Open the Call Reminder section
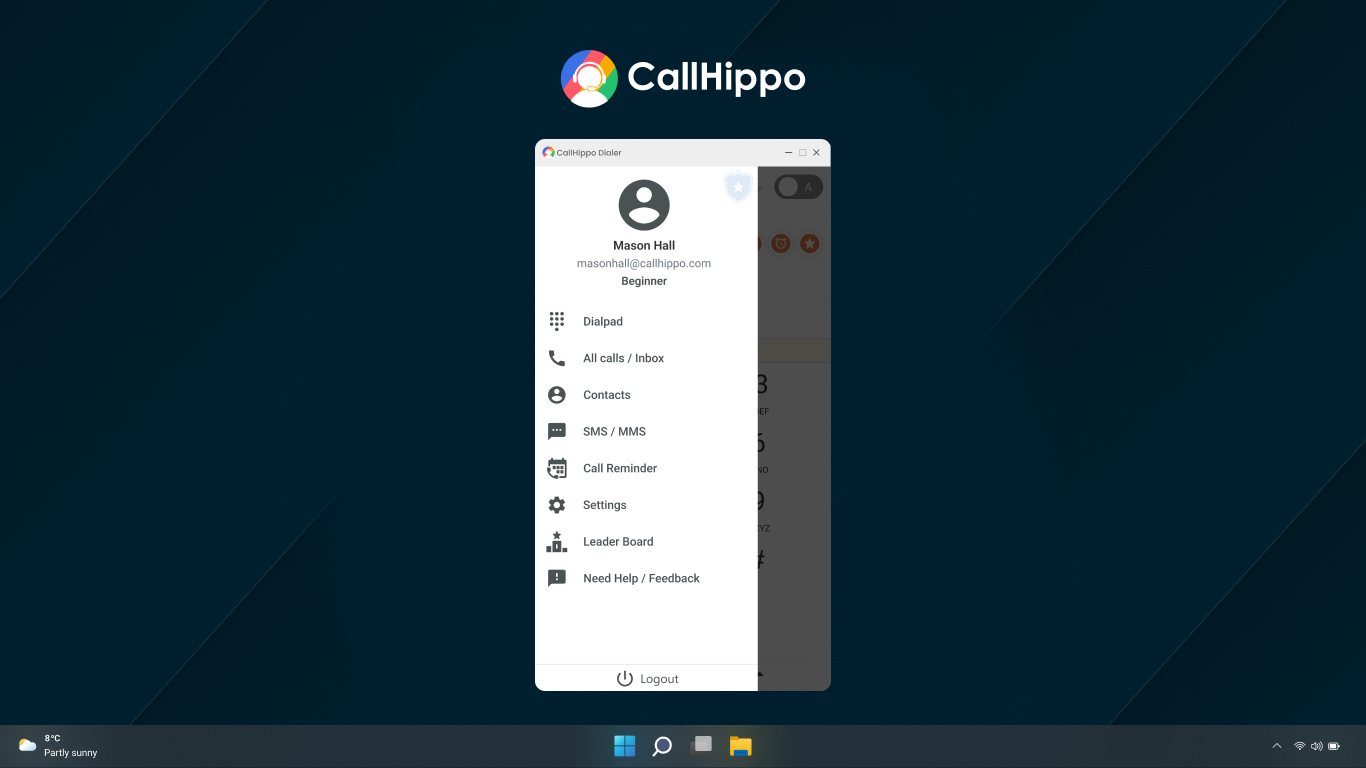Image resolution: width=1366 pixels, height=768 pixels. pos(619,468)
